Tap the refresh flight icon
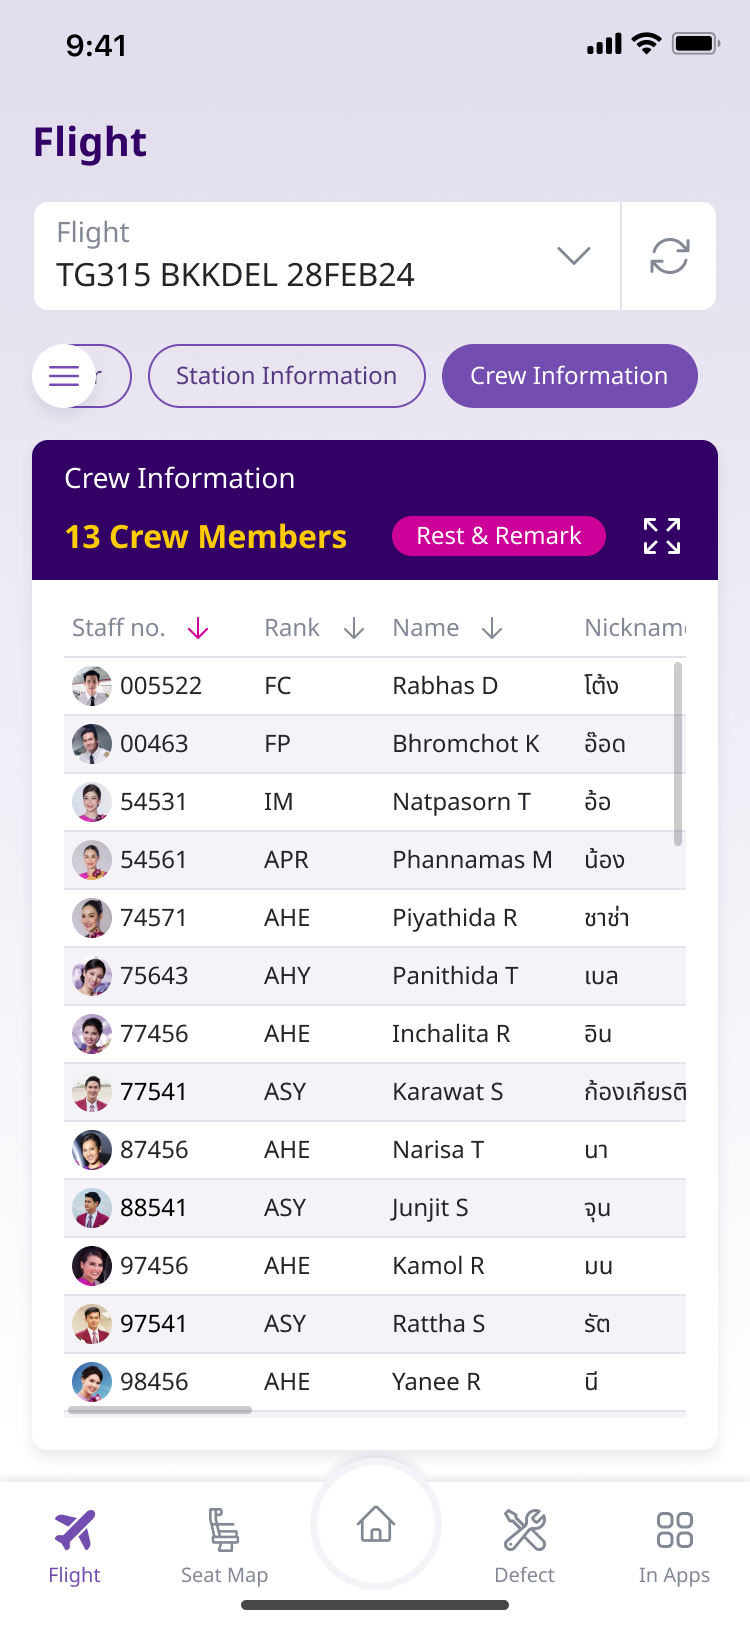 [669, 256]
